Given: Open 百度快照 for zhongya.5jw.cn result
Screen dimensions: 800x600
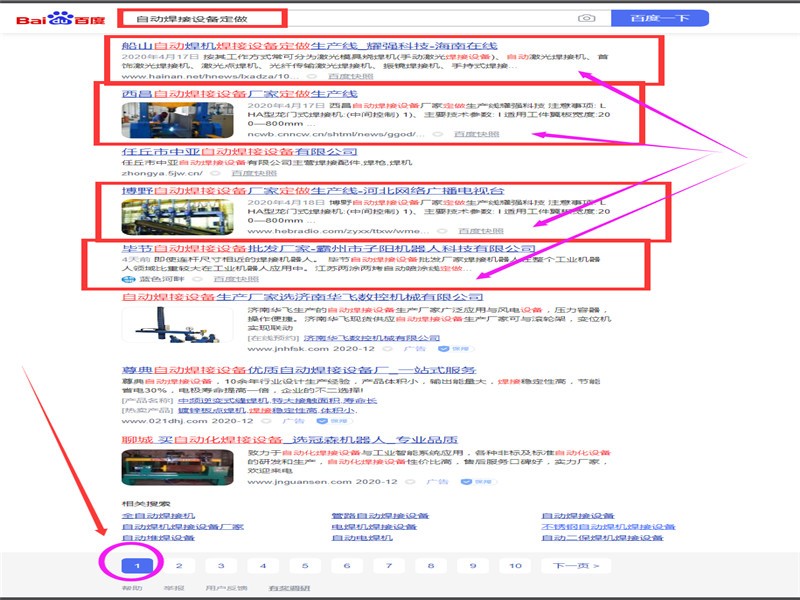Looking at the screenshot, I should 254,173.
